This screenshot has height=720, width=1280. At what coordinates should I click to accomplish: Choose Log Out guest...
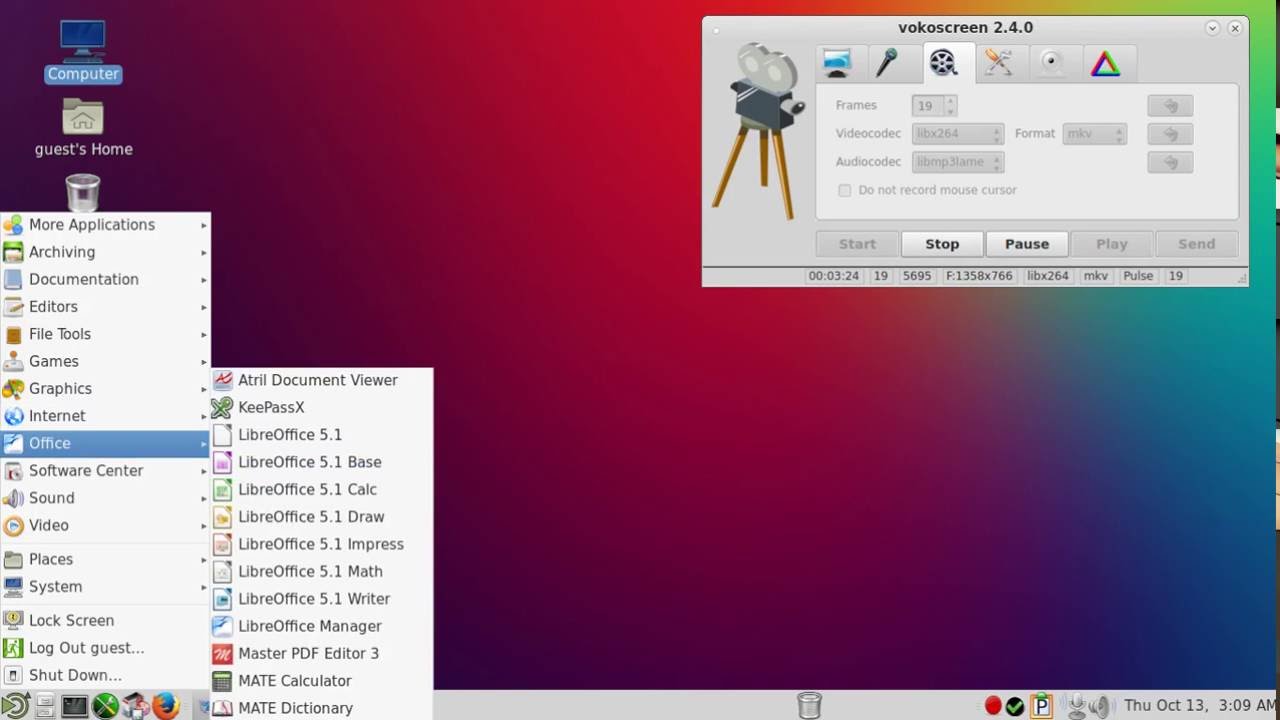click(105, 648)
